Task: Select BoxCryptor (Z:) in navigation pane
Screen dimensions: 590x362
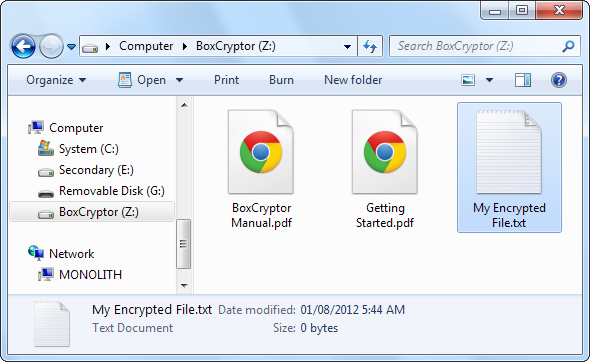Action: click(x=99, y=212)
